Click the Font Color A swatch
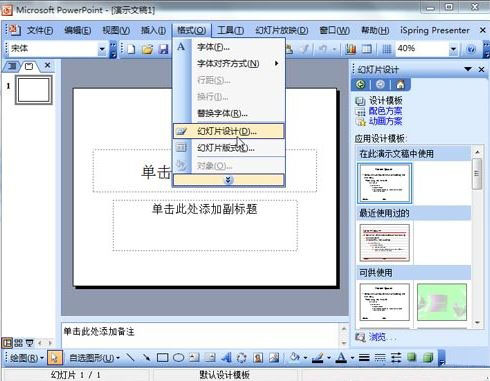Screen dimensions: 490x381 click(342, 358)
